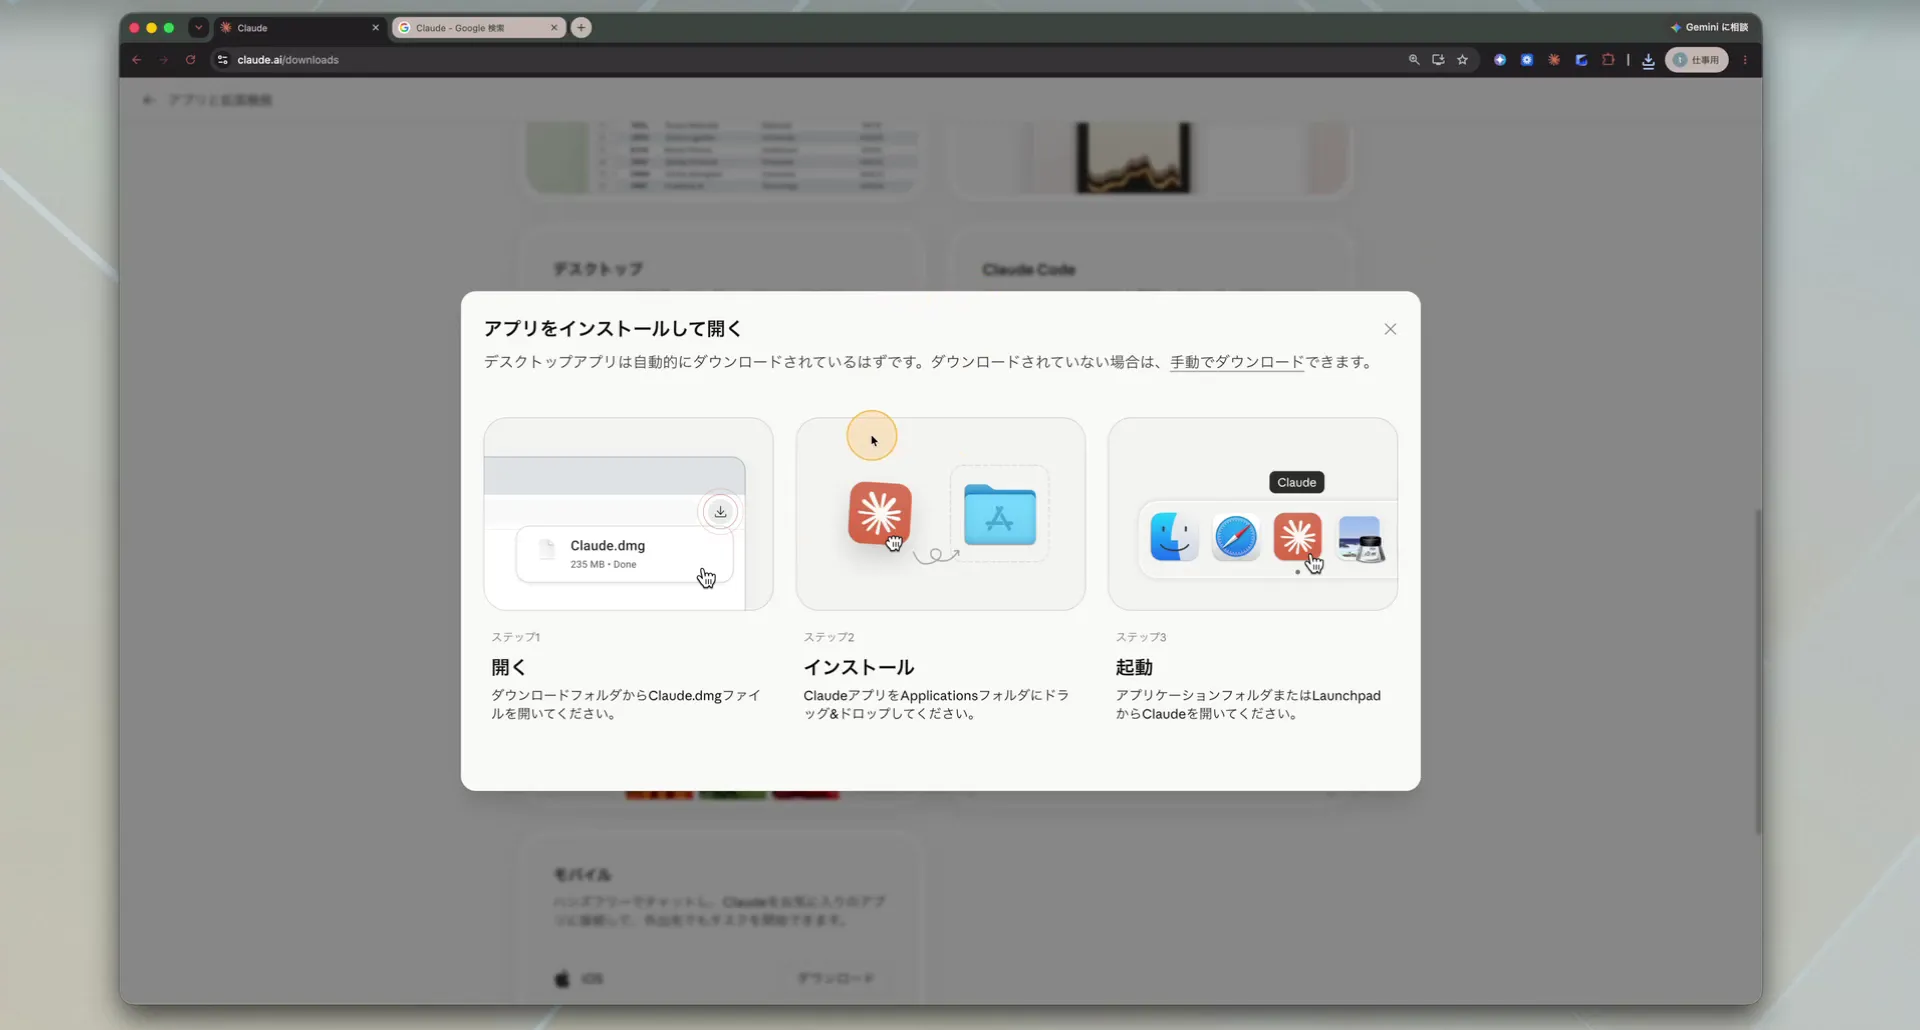
Task: Click the Step 2 drag-to-Applications illustration
Action: tap(940, 514)
